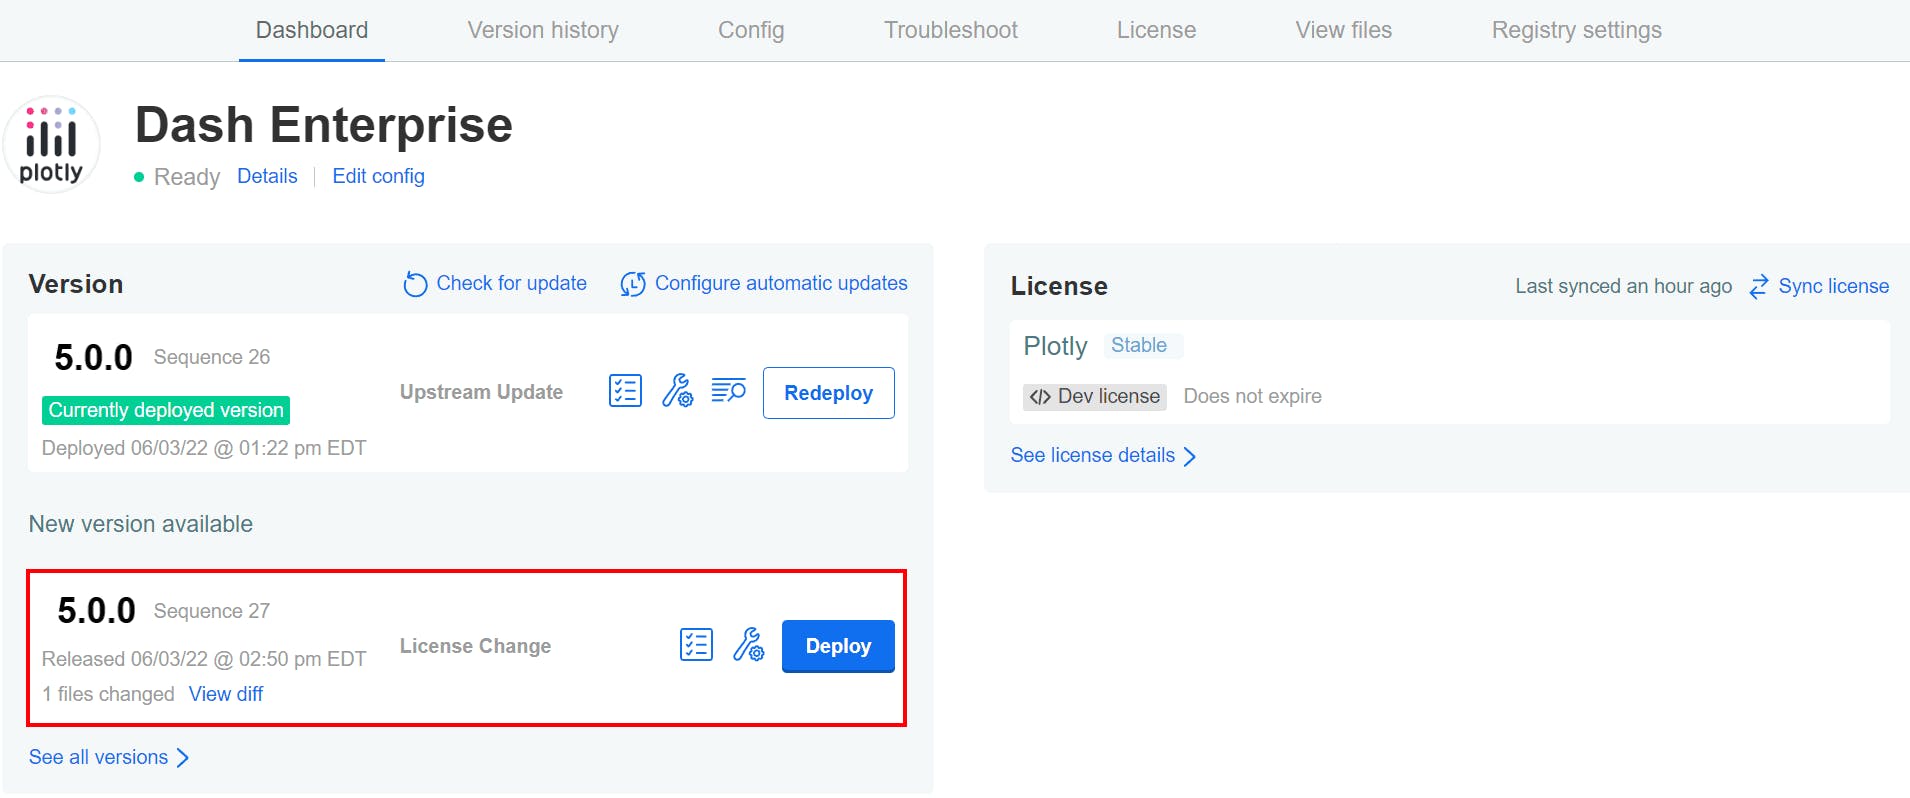Click the Plotly app logo
This screenshot has width=1910, height=798.
pyautogui.click(x=51, y=145)
